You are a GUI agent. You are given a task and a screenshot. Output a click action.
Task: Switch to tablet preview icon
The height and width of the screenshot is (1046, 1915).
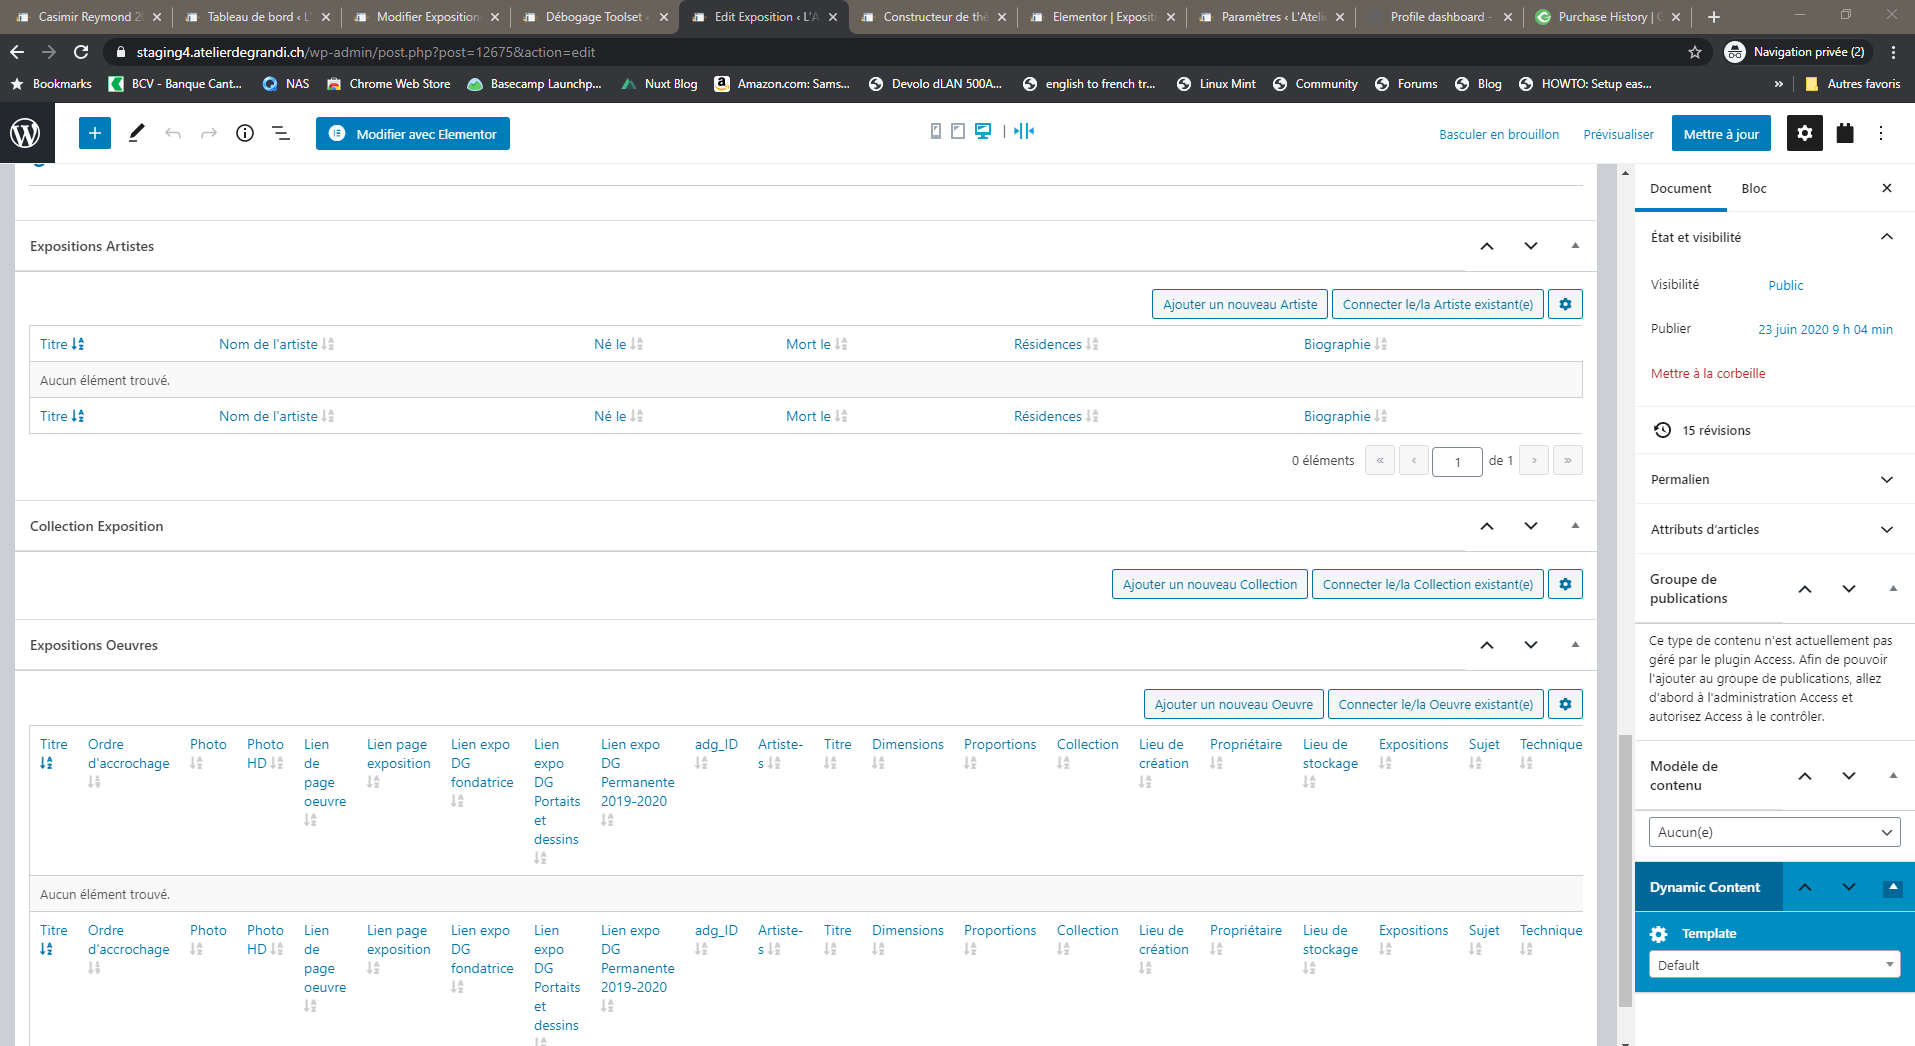click(x=958, y=131)
